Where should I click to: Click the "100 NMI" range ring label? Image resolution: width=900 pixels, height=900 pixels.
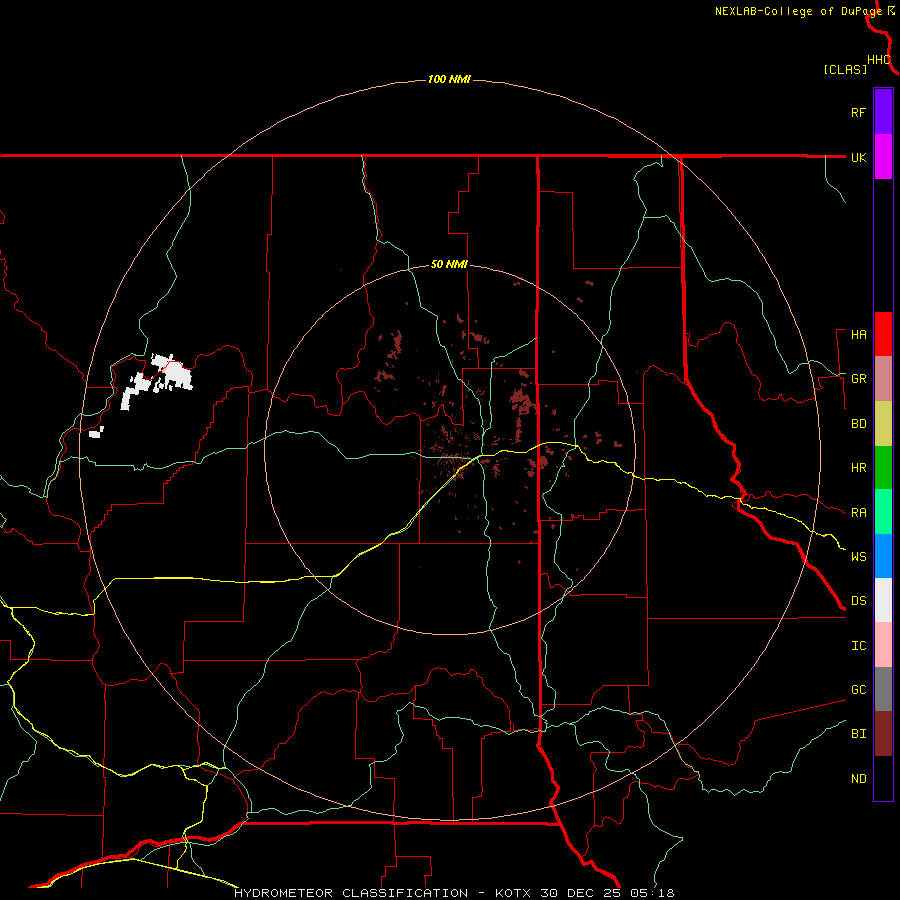tap(449, 79)
